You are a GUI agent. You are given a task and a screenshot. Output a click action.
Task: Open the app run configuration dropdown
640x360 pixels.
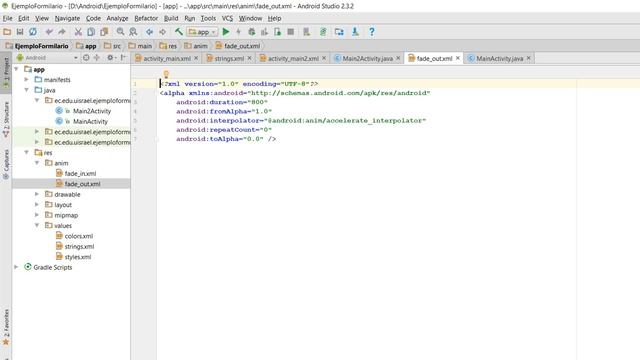pos(202,32)
